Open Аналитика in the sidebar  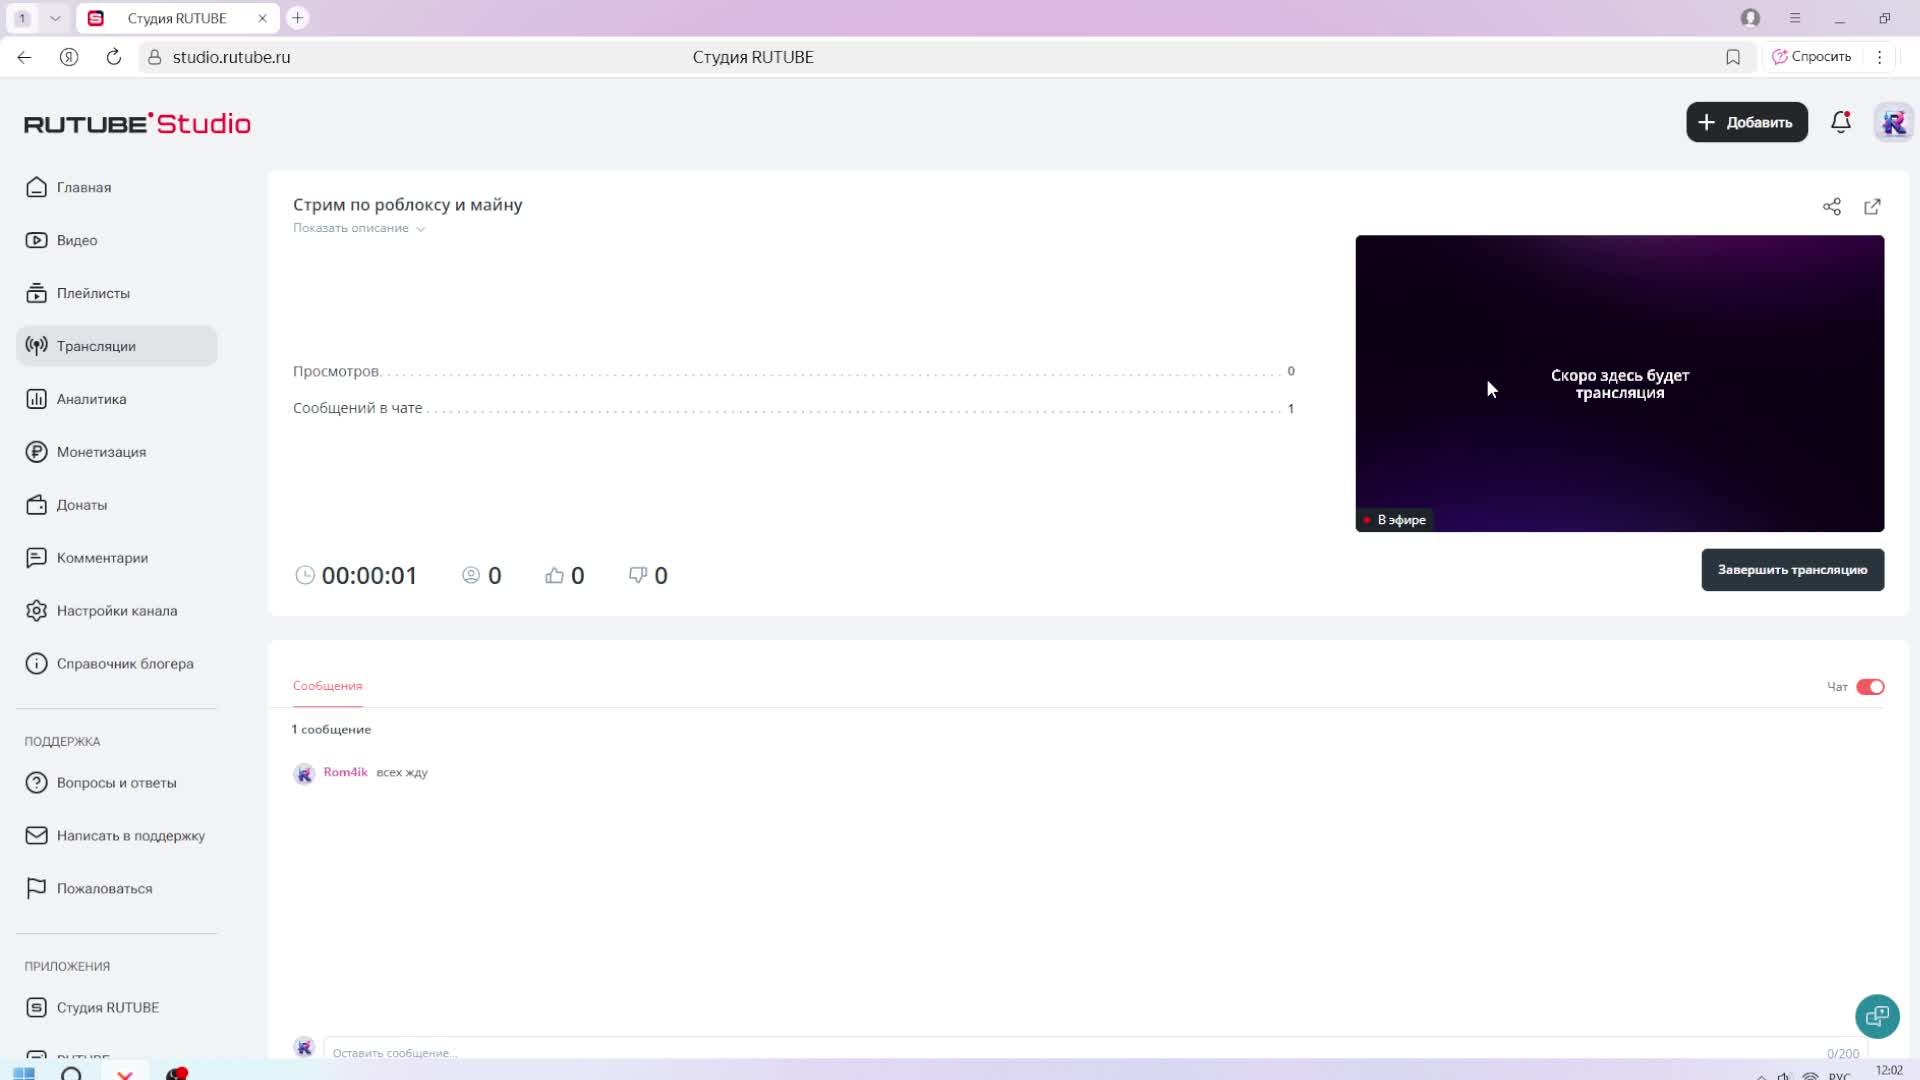coord(91,399)
